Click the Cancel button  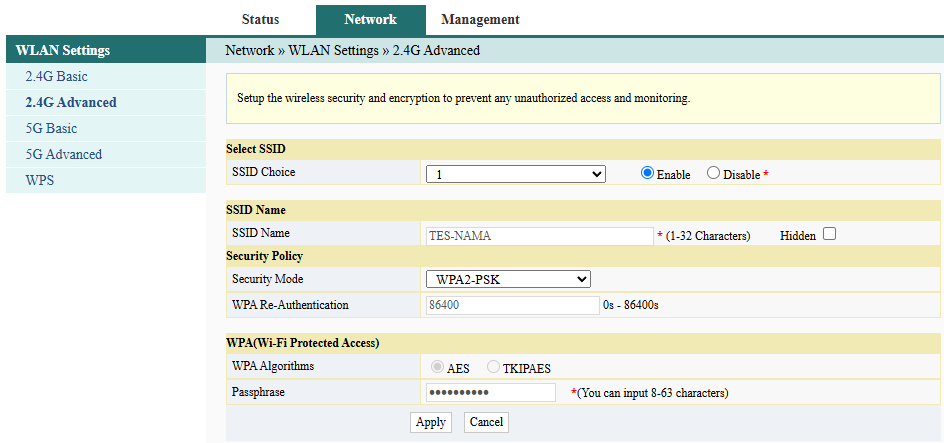pyautogui.click(x=486, y=422)
